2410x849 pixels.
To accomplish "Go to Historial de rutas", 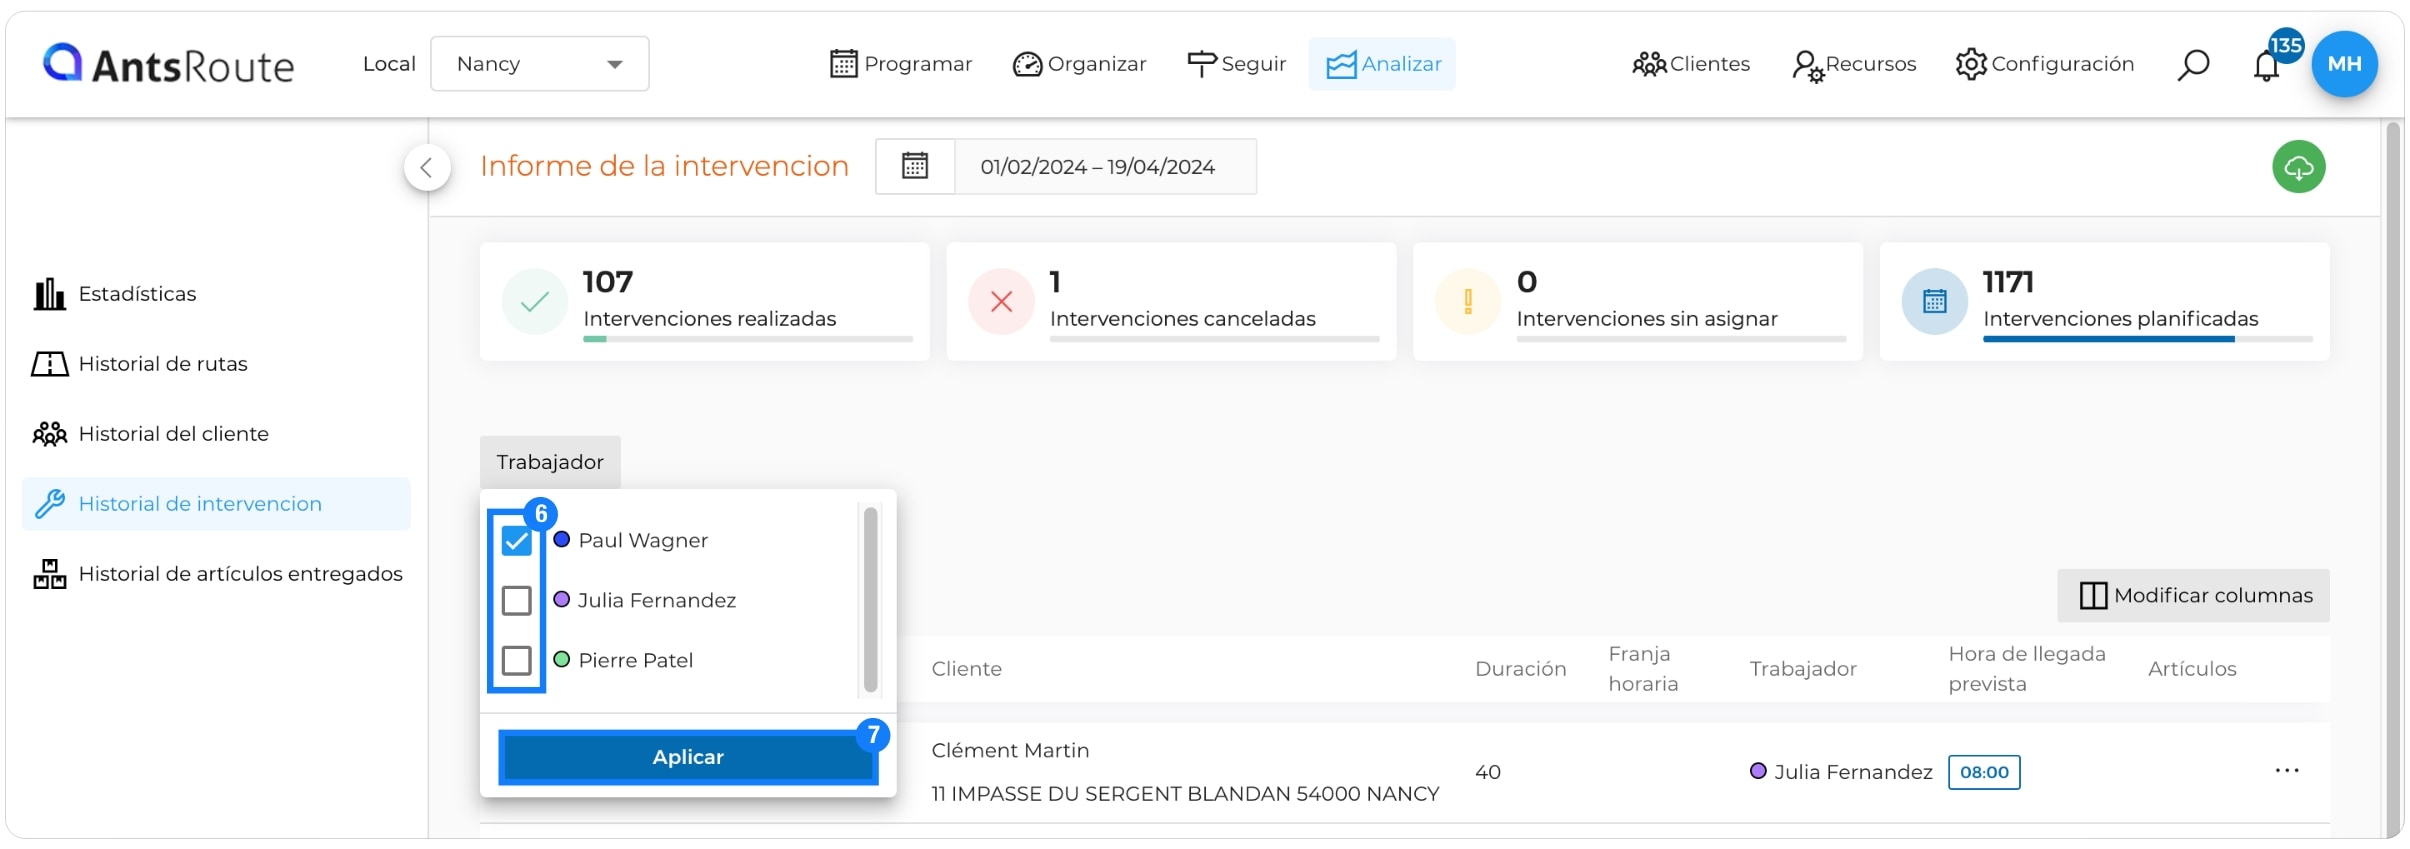I will [140, 364].
